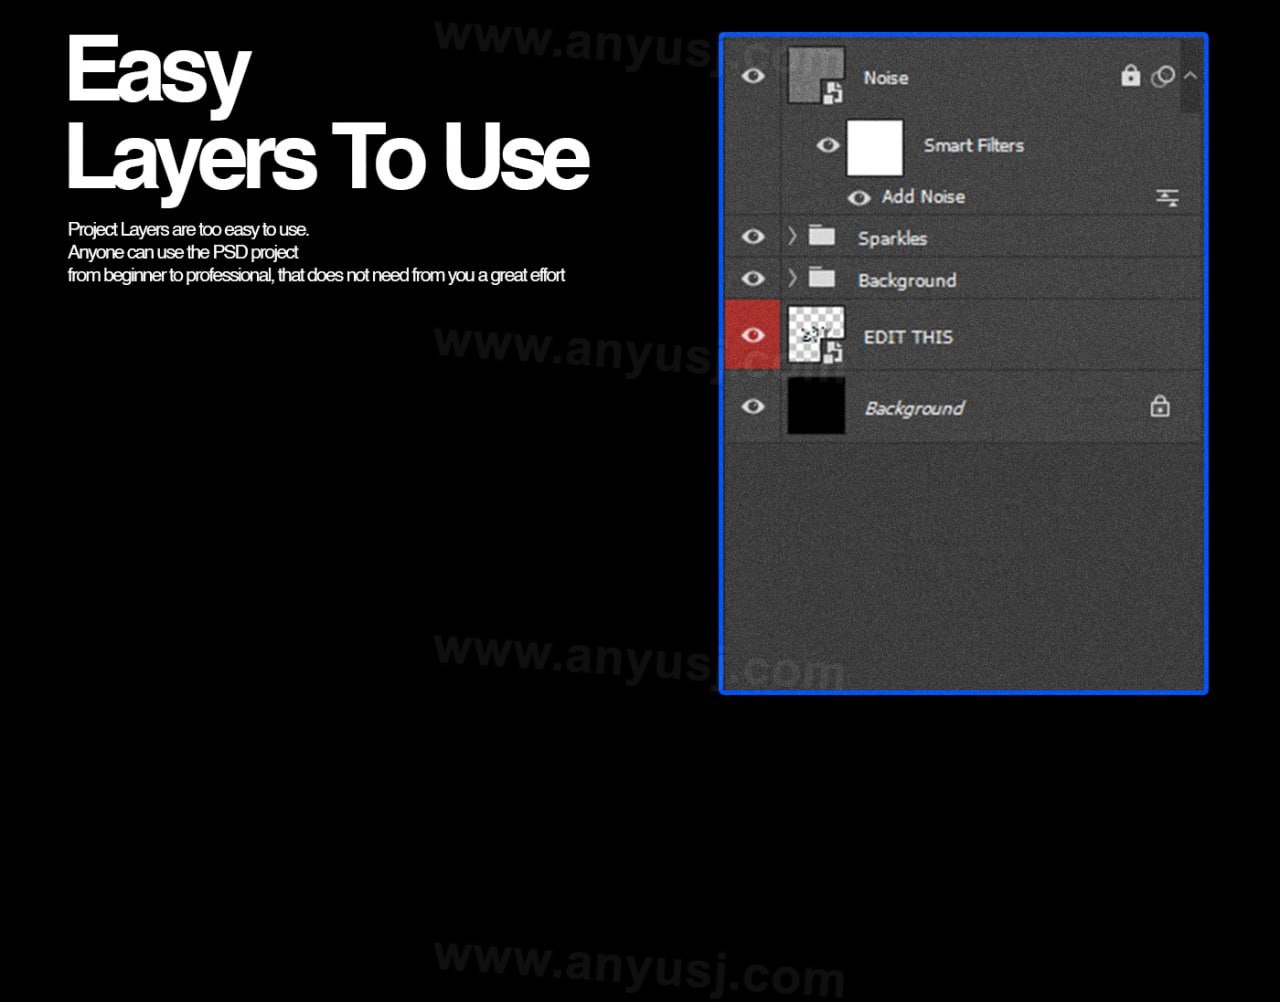Select the black Background layer thumbnail
This screenshot has height=1002, width=1280.
816,406
